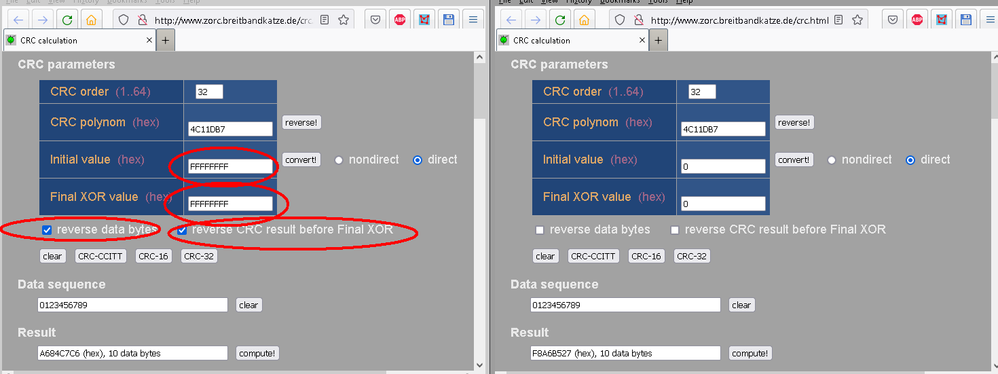The width and height of the screenshot is (998, 374).
Task: Go forward in left browser window
Action: coord(43,19)
